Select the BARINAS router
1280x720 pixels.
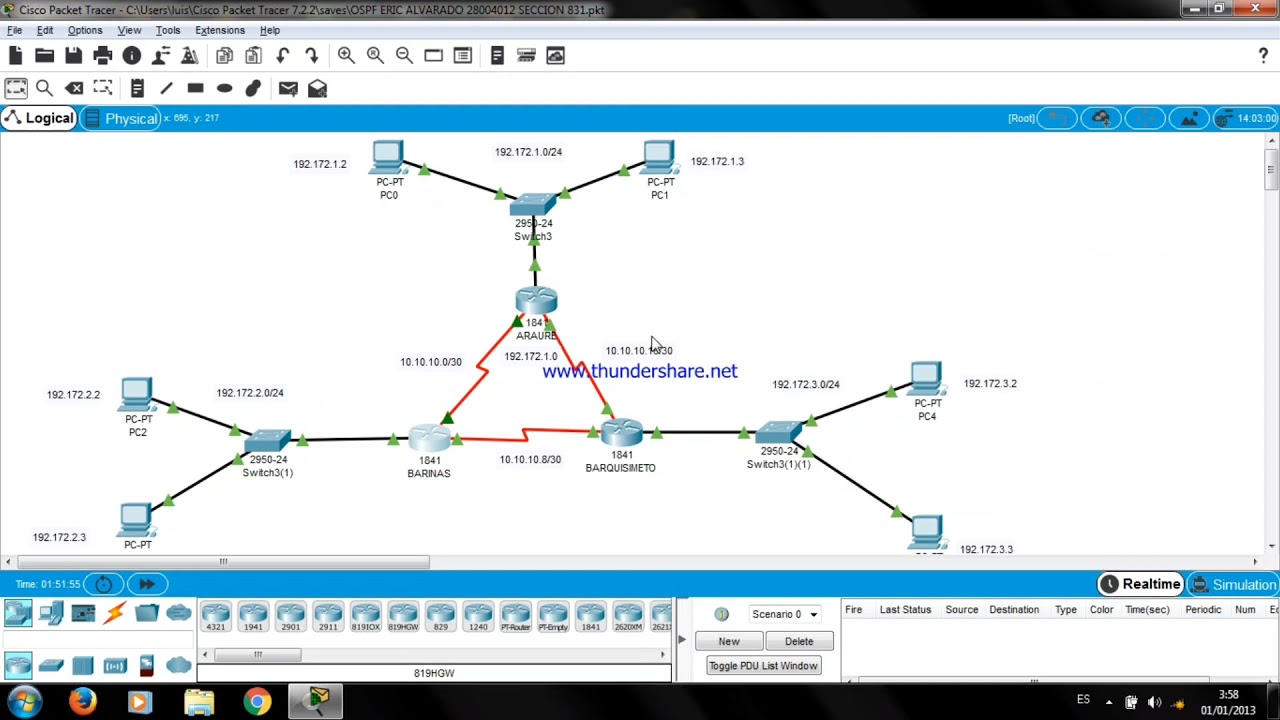(x=429, y=440)
